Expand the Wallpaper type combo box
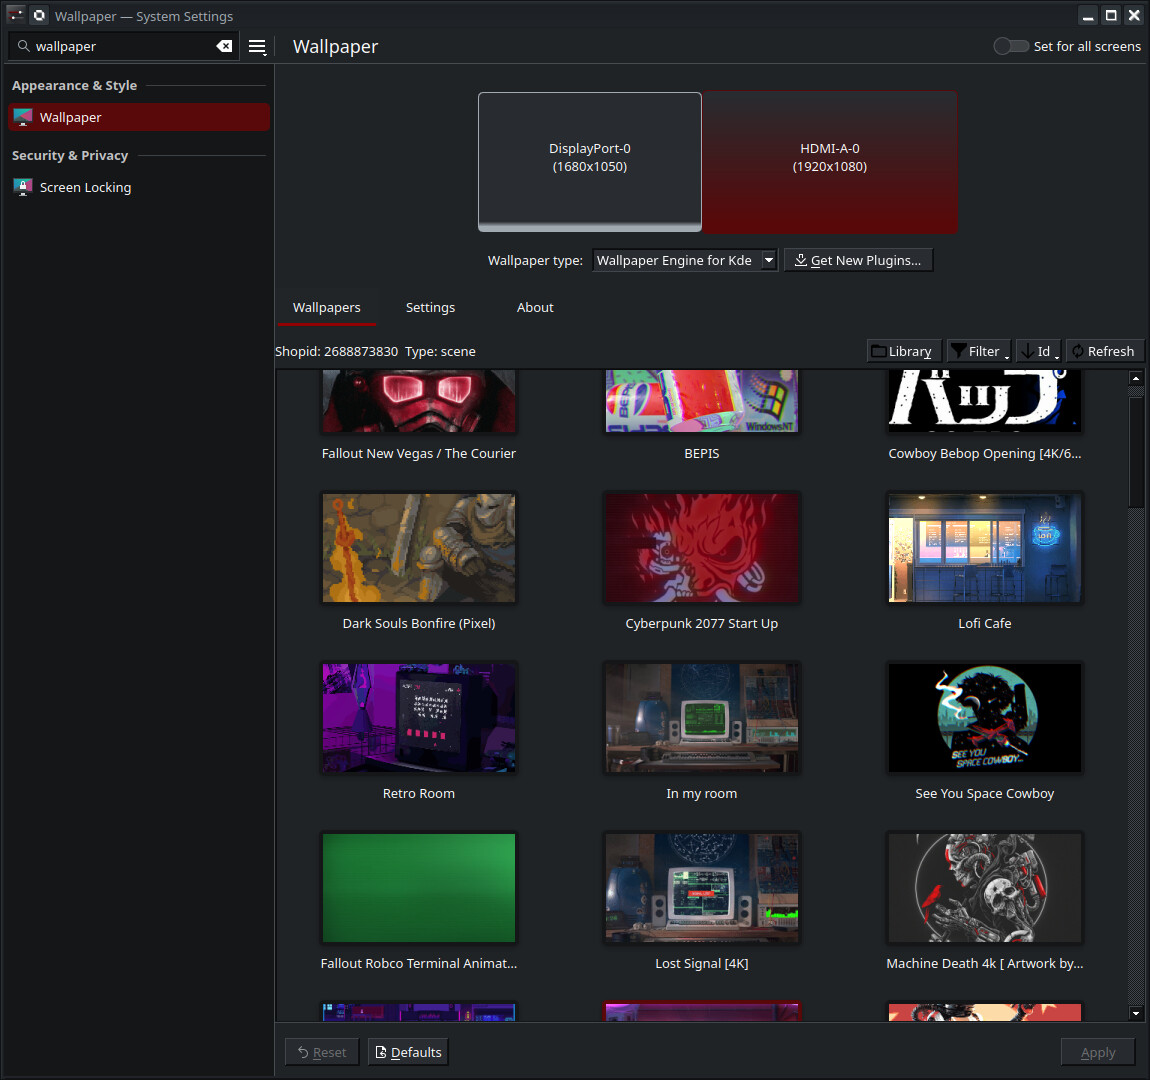Image resolution: width=1150 pixels, height=1080 pixels. click(x=684, y=260)
